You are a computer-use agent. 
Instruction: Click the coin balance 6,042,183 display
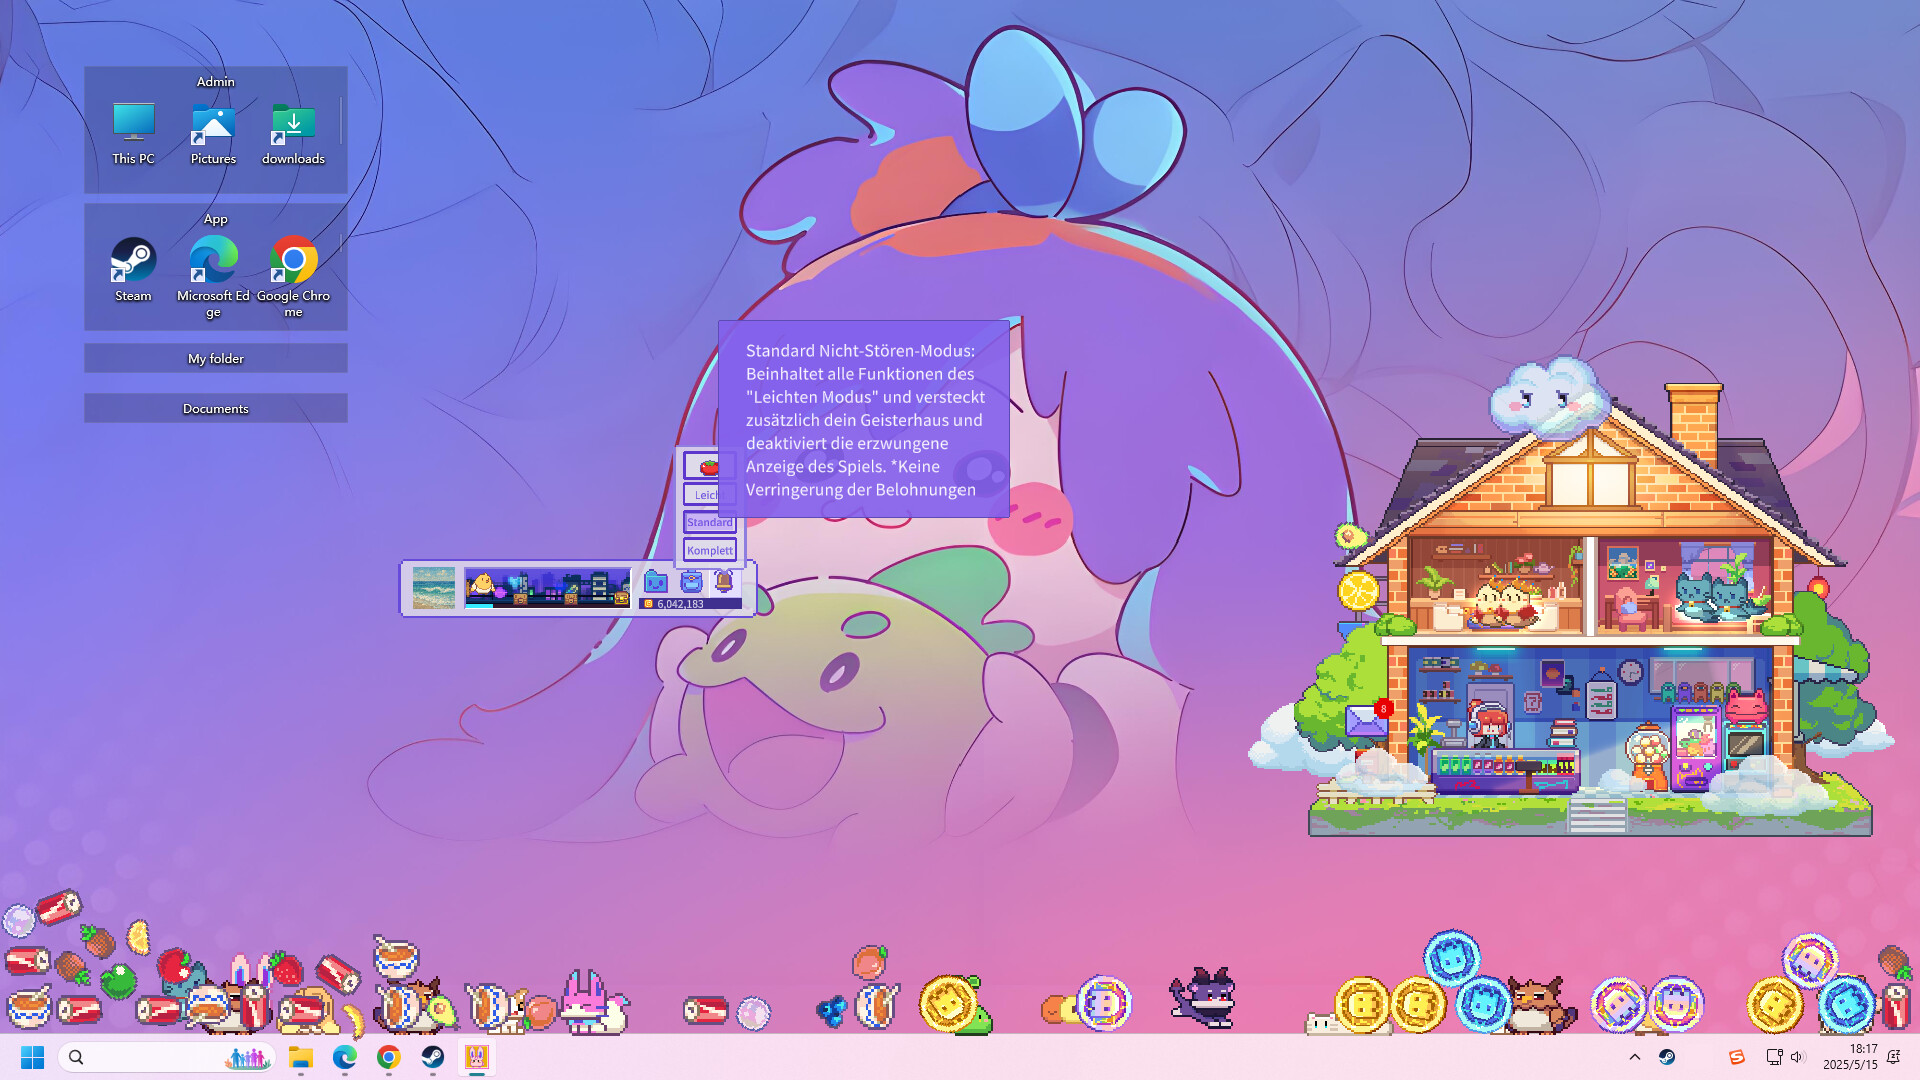click(x=689, y=604)
